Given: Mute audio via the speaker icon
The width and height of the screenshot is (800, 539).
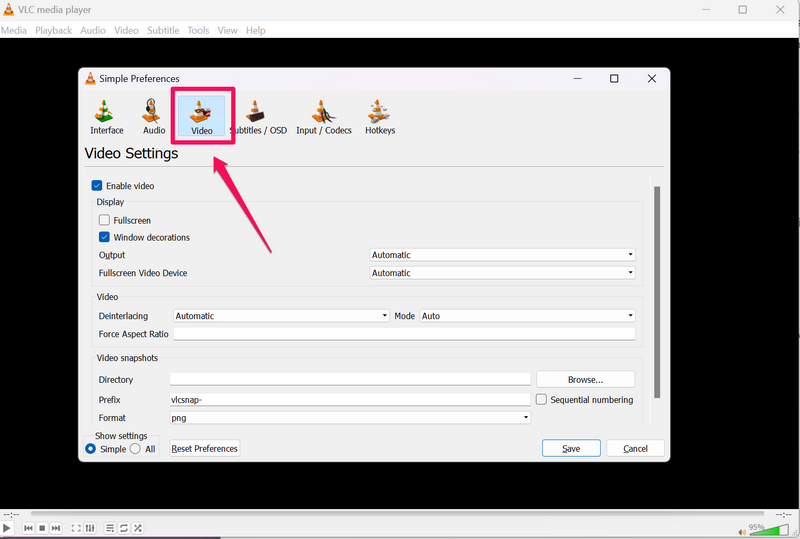Looking at the screenshot, I should [x=742, y=532].
